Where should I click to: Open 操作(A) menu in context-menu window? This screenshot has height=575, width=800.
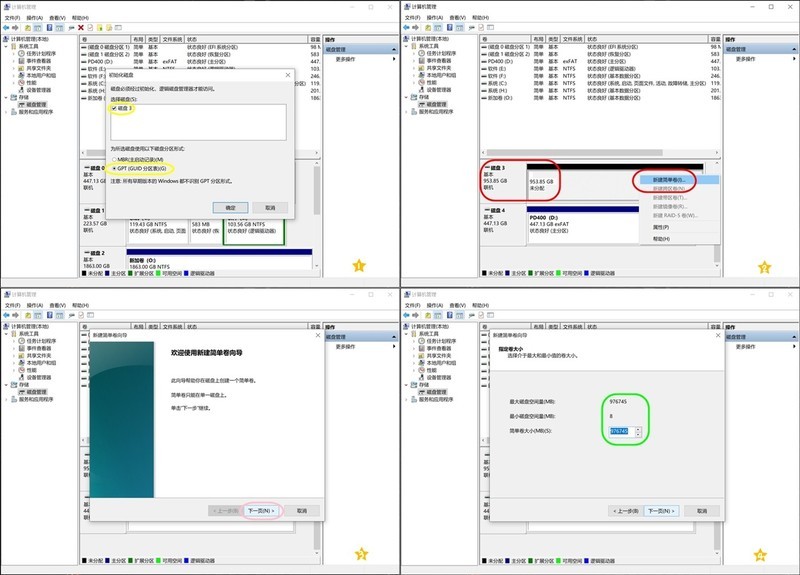tap(435, 17)
